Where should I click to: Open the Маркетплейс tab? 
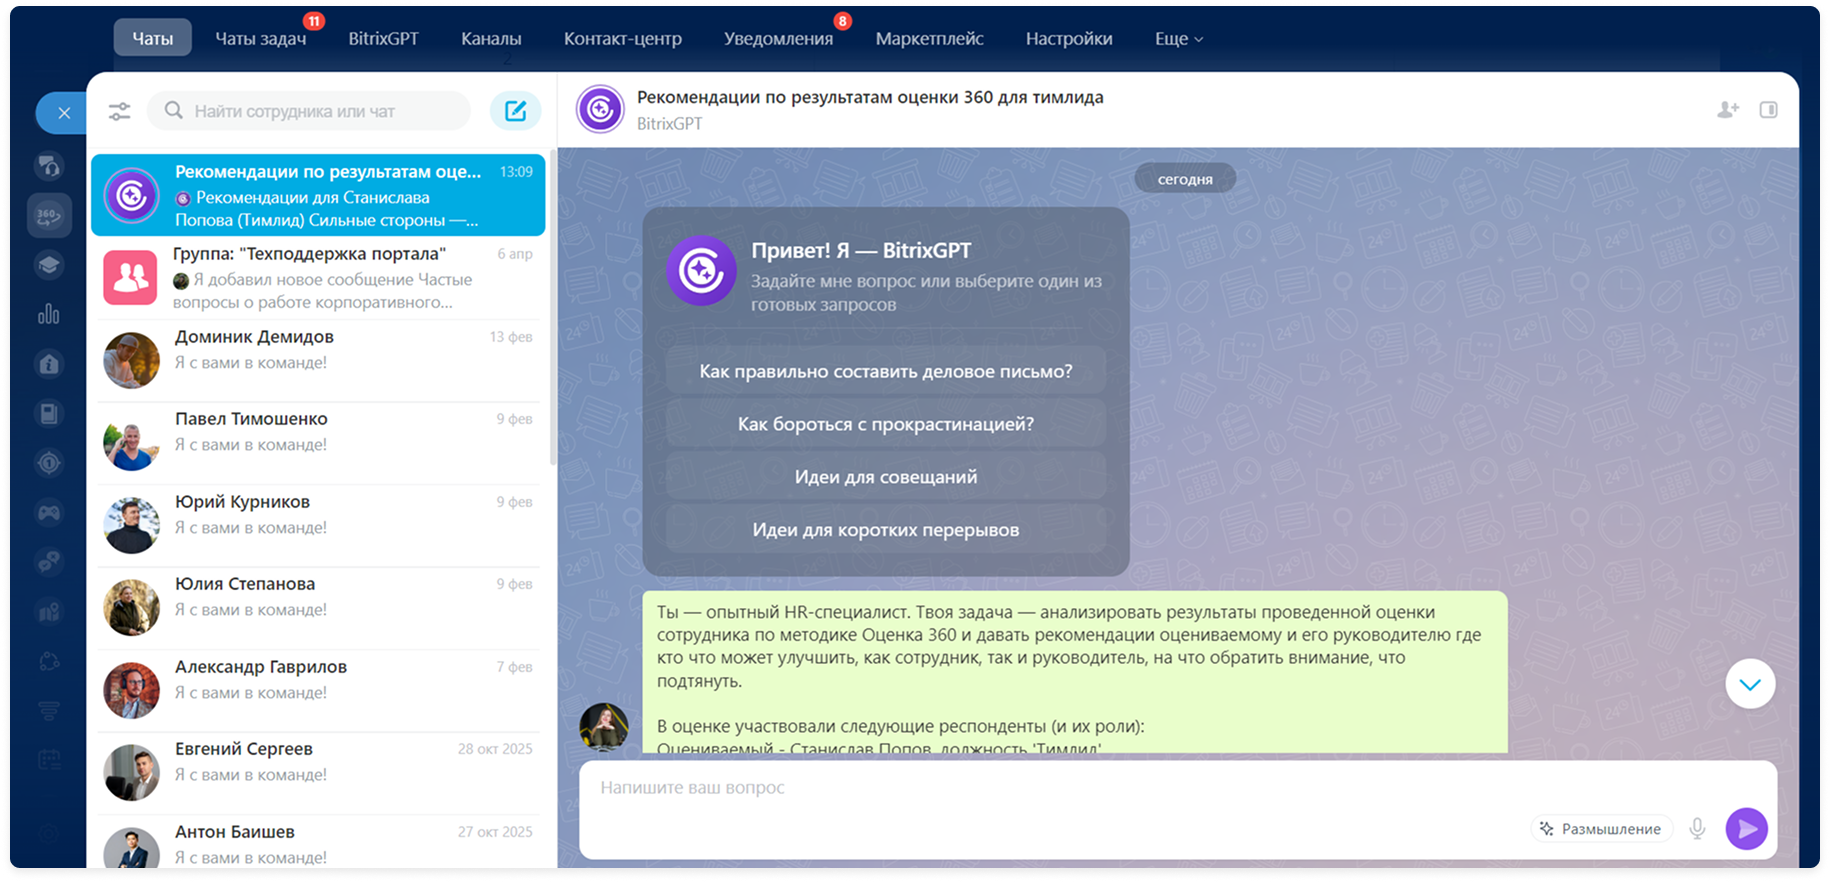point(930,38)
